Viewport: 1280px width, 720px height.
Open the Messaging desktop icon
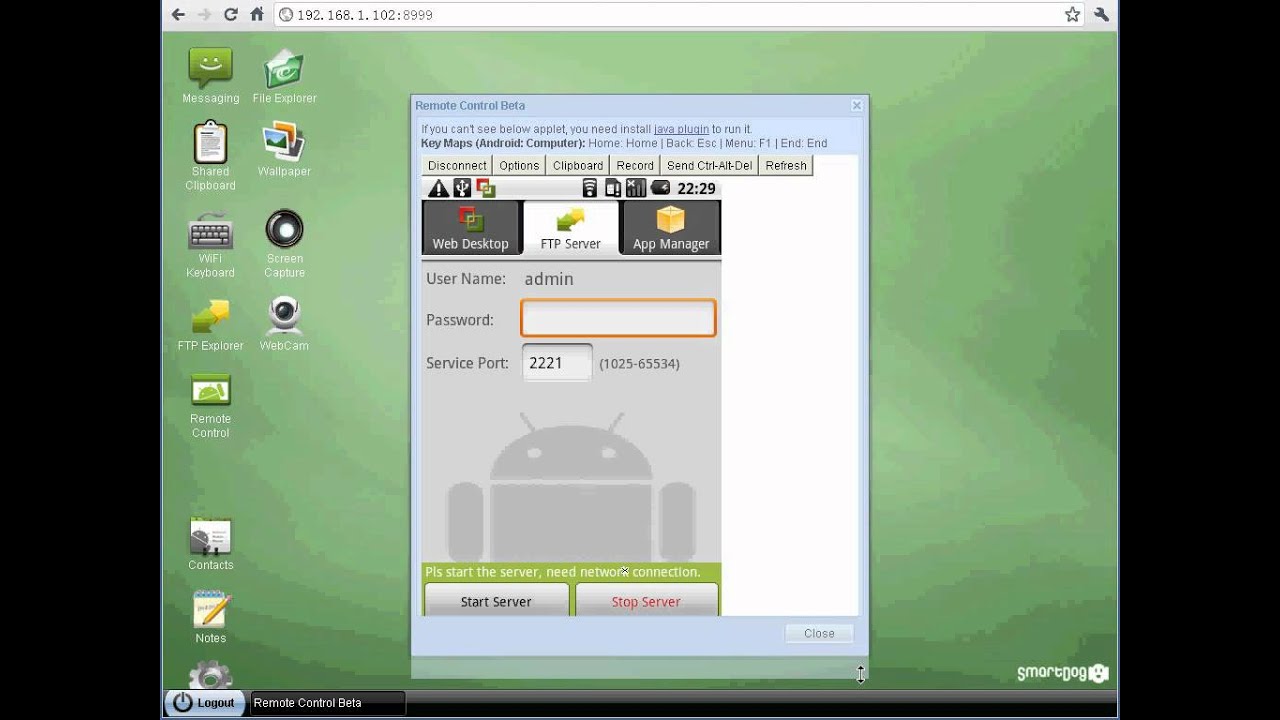point(210,76)
